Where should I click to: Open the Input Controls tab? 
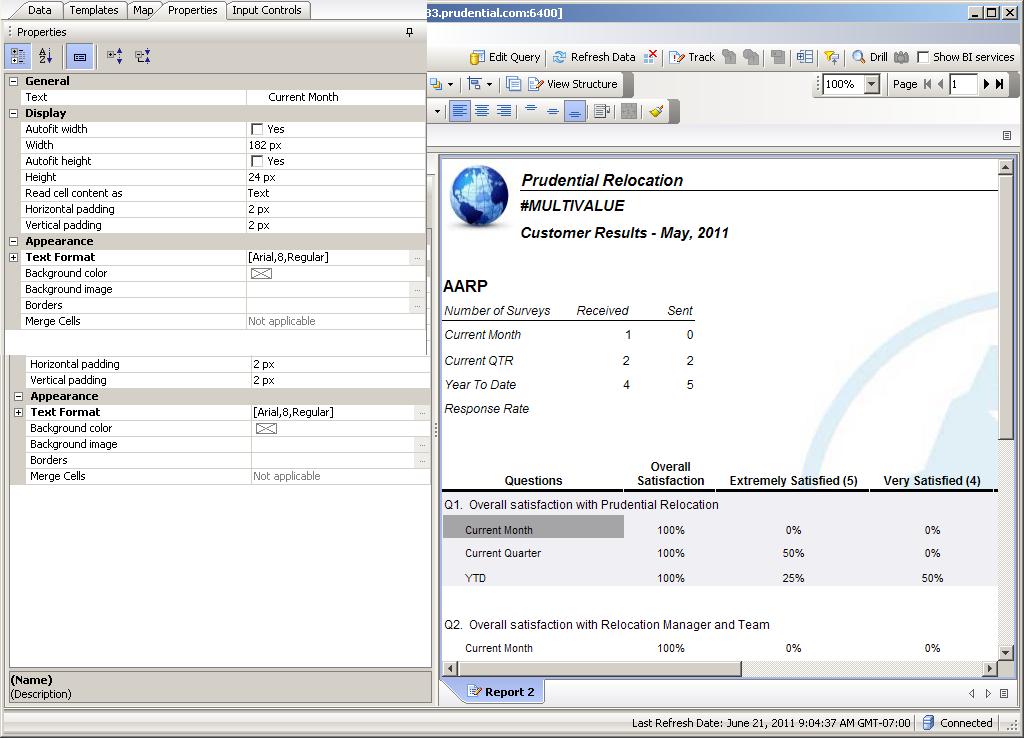(x=267, y=10)
